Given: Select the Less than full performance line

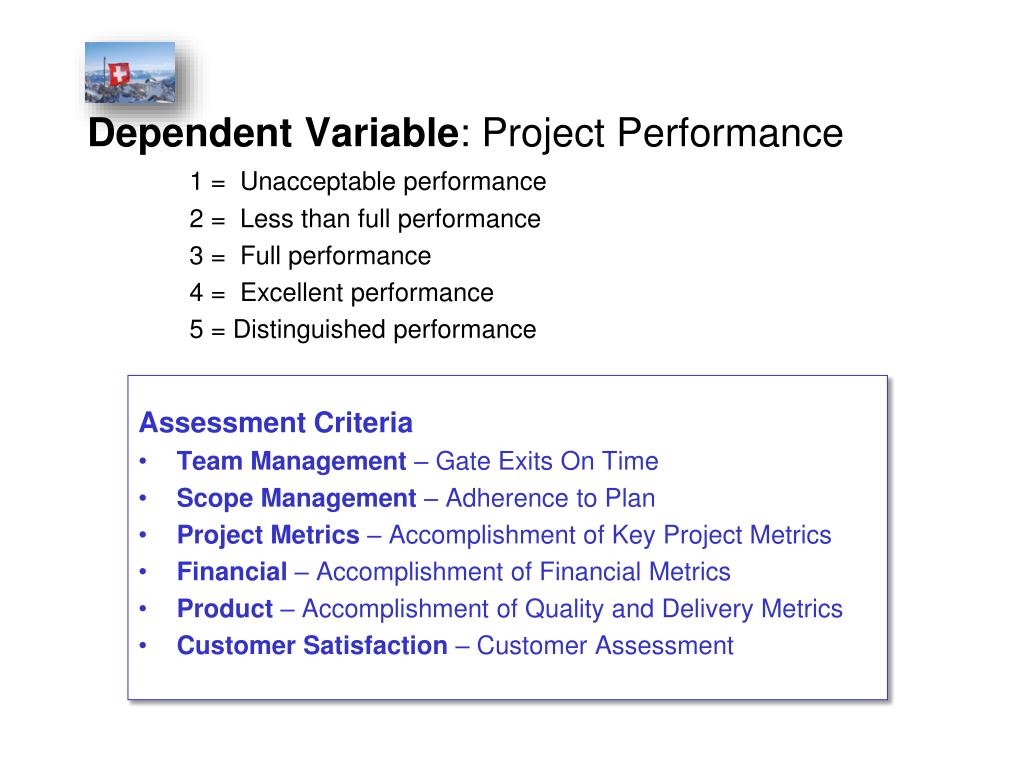Looking at the screenshot, I should 365,219.
